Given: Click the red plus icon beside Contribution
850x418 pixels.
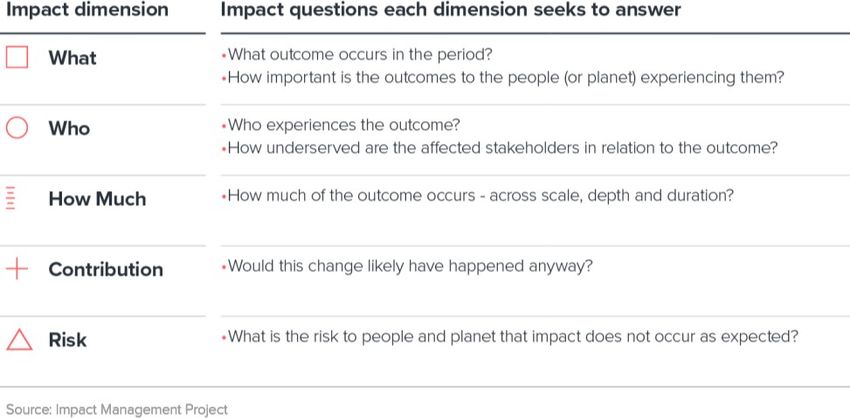Looking at the screenshot, I should point(17,269).
